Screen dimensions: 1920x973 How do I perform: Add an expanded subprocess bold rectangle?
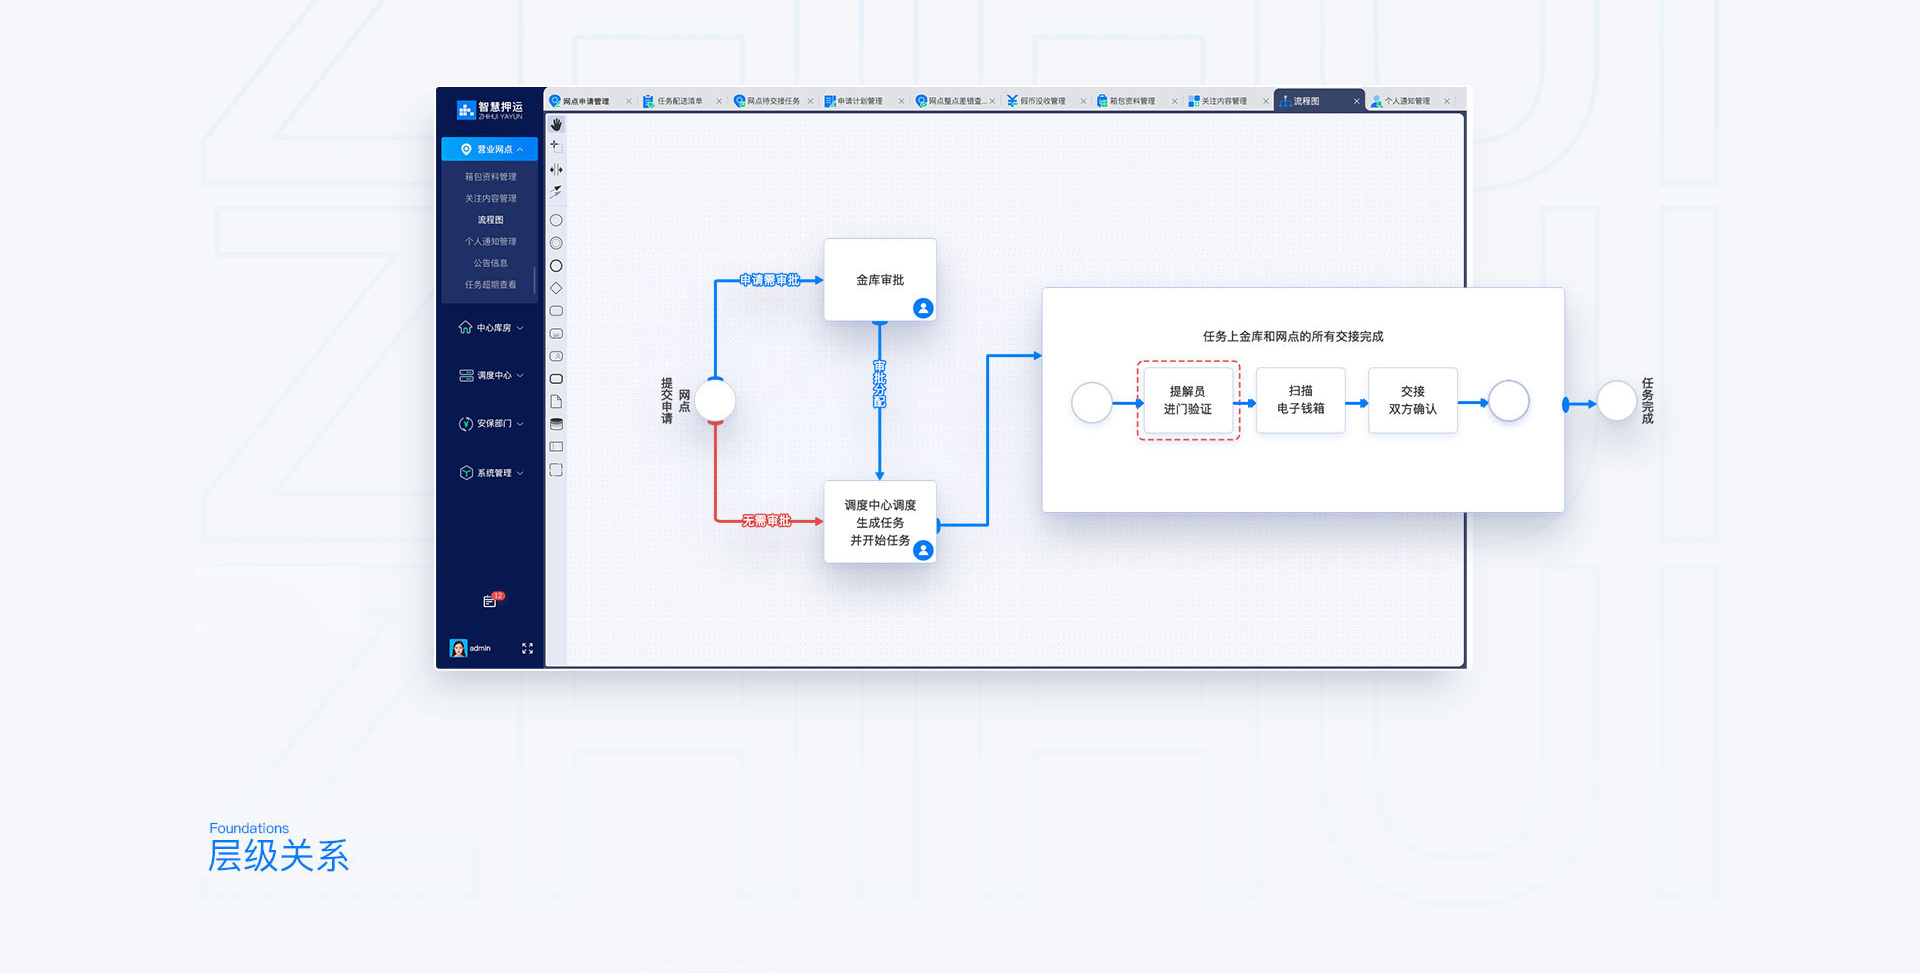point(556,379)
